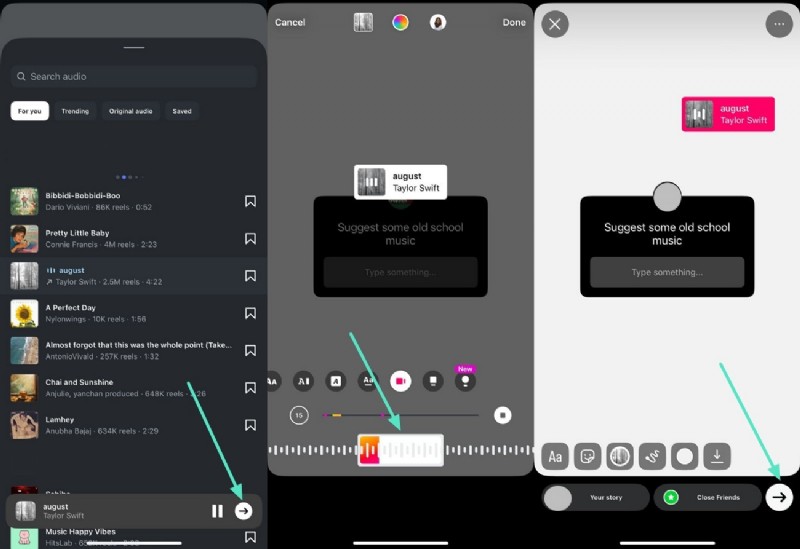Bookmark the Bibbidi-Bobbidi-Boo track
This screenshot has height=549, width=800.
coord(250,201)
